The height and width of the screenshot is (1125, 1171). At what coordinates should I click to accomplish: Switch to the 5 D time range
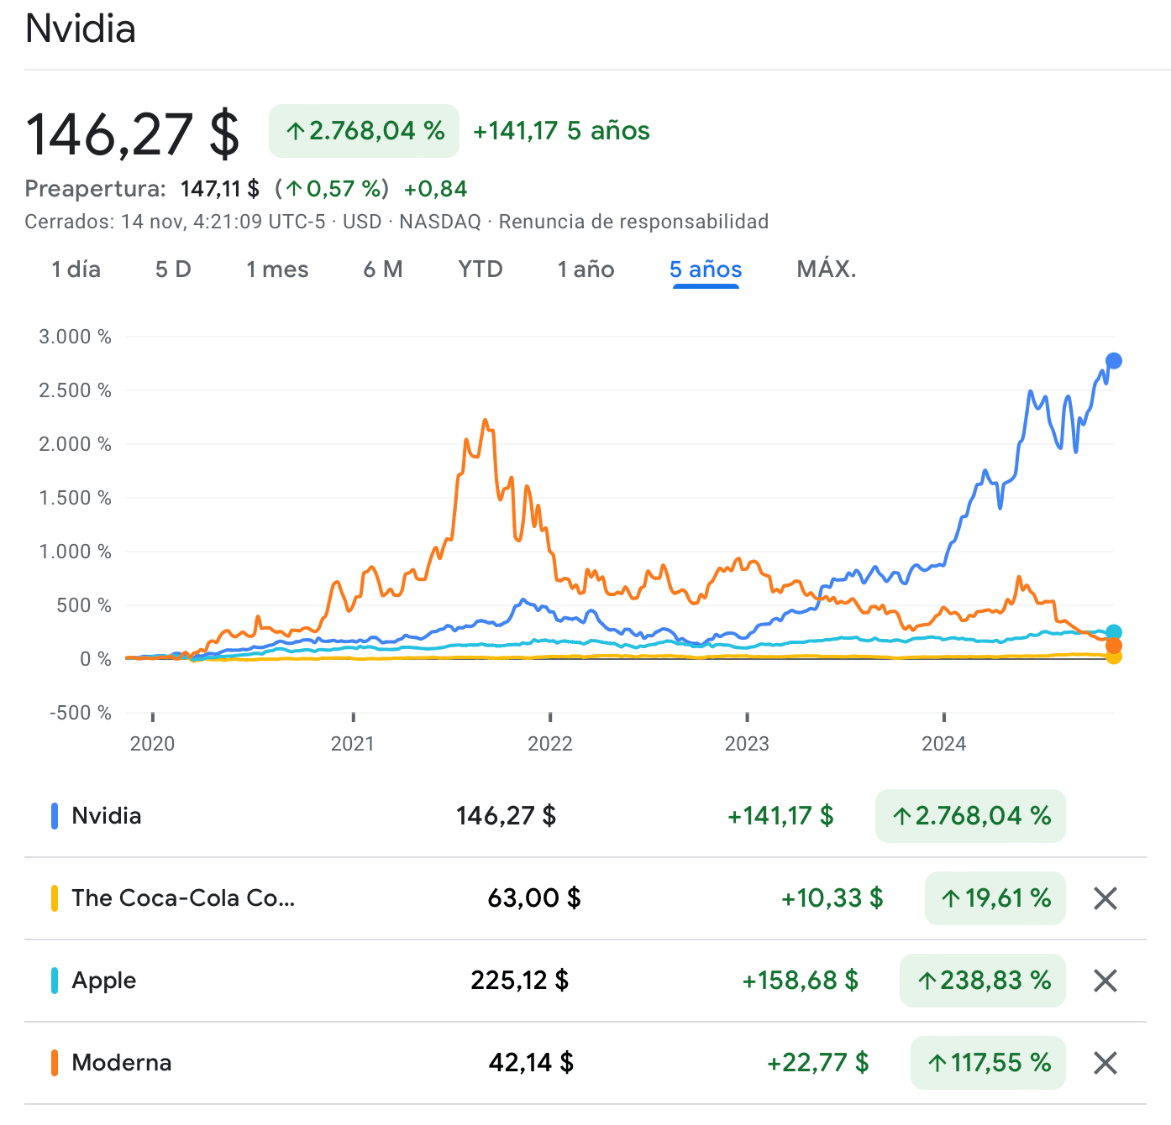[173, 269]
